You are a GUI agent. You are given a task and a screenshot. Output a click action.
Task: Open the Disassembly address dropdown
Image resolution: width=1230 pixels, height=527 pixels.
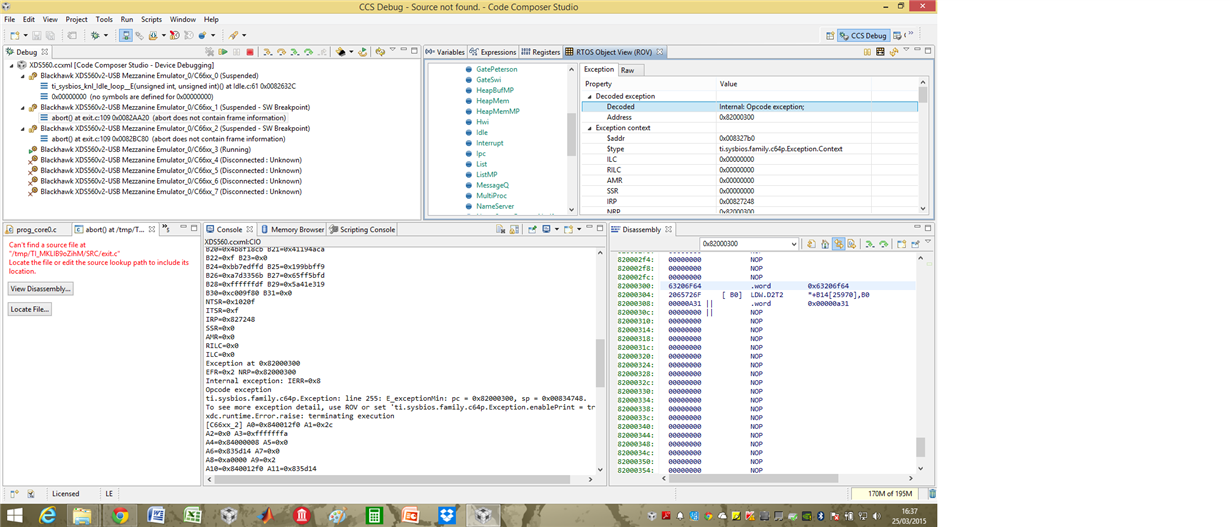[x=793, y=244]
